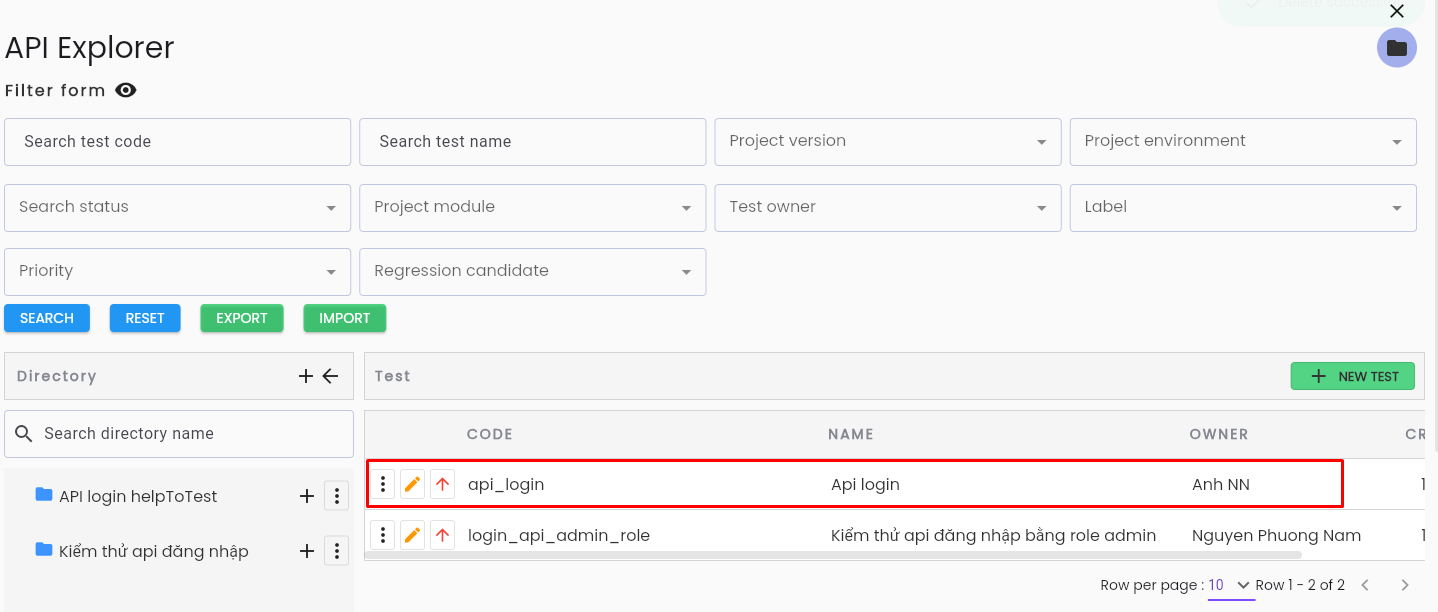Open the Label dropdown
The height and width of the screenshot is (612, 1438).
coord(1243,208)
